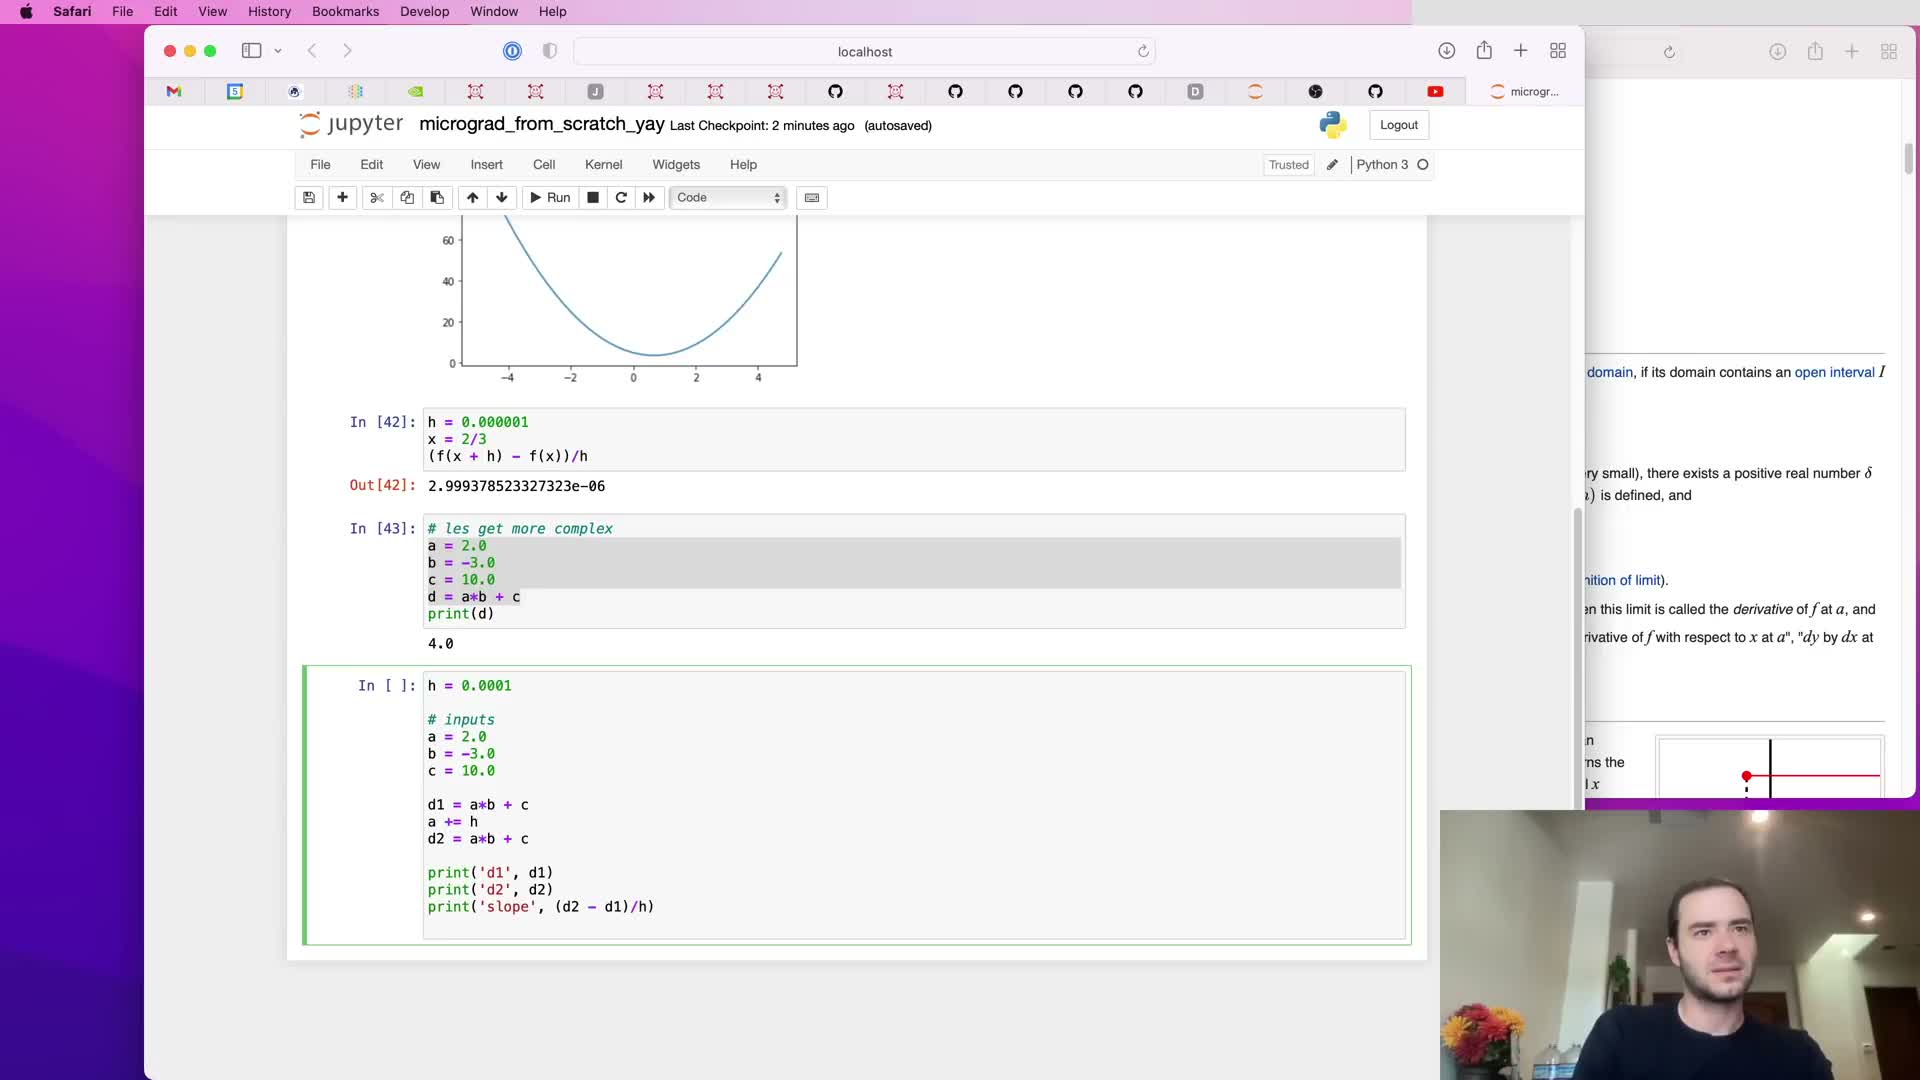Expand the sidebar options chevron

pyautogui.click(x=278, y=51)
